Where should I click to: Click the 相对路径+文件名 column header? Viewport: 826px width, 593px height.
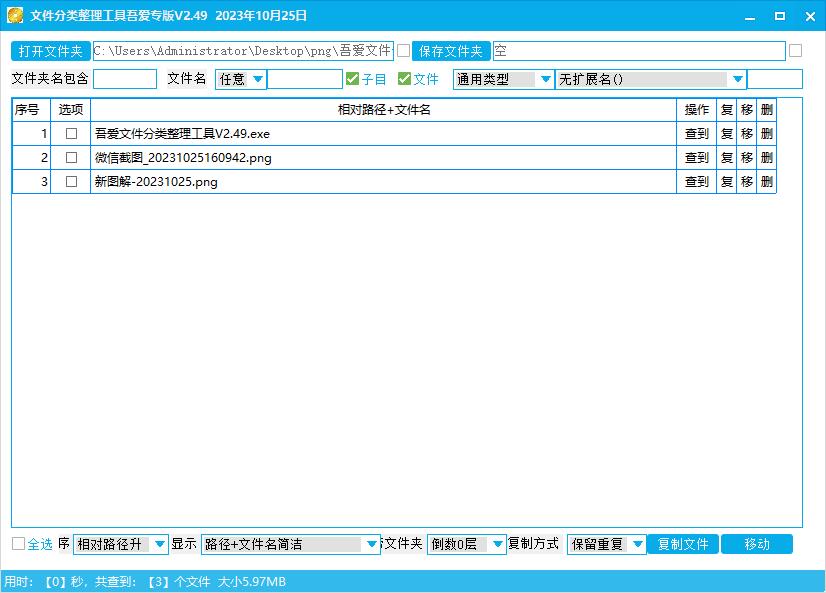click(383, 110)
